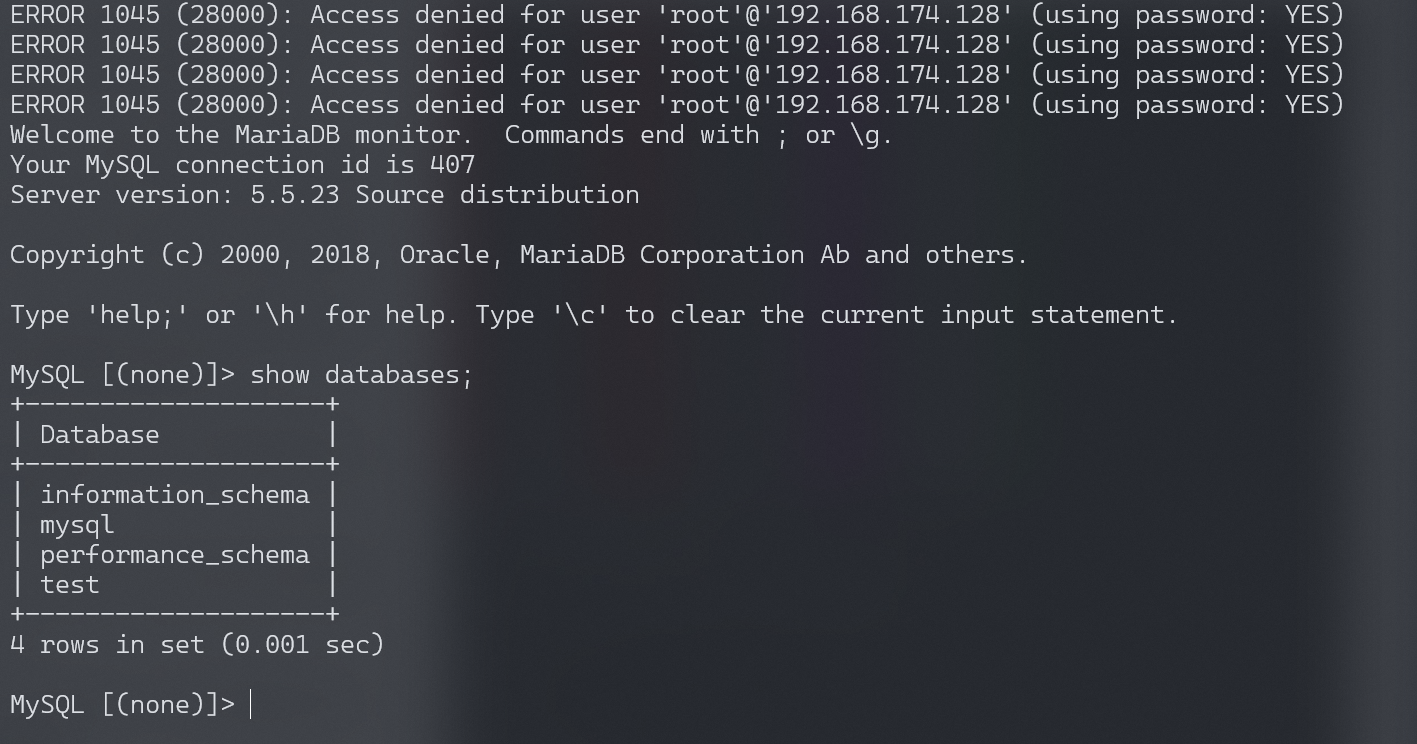Click the 'mysql' database row in table

click(x=77, y=525)
